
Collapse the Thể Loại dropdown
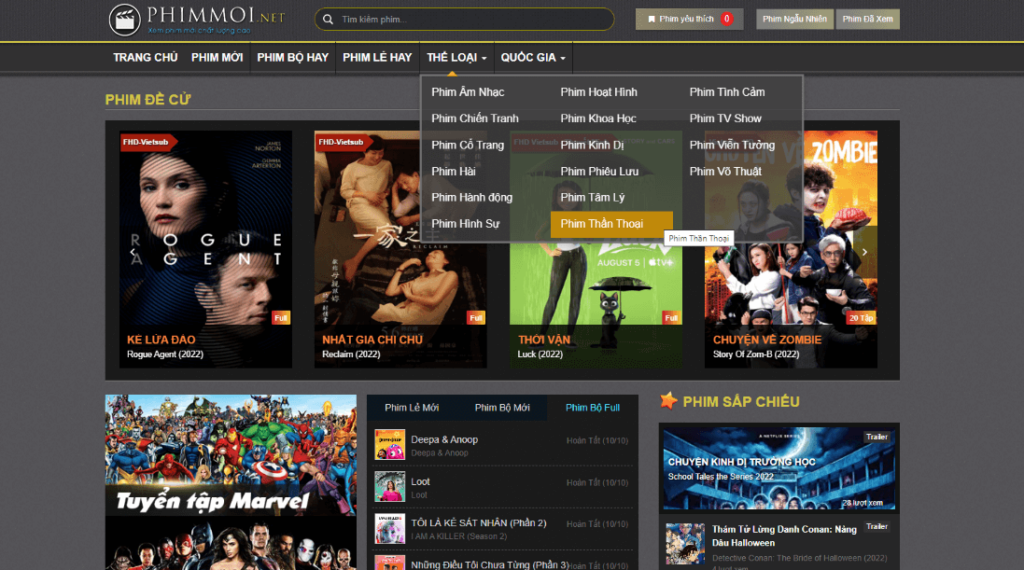point(456,57)
